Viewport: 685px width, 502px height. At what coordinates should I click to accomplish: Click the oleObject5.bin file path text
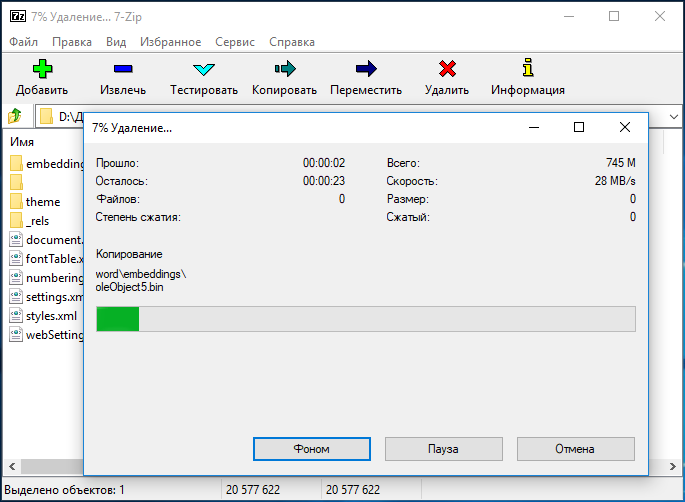141,280
